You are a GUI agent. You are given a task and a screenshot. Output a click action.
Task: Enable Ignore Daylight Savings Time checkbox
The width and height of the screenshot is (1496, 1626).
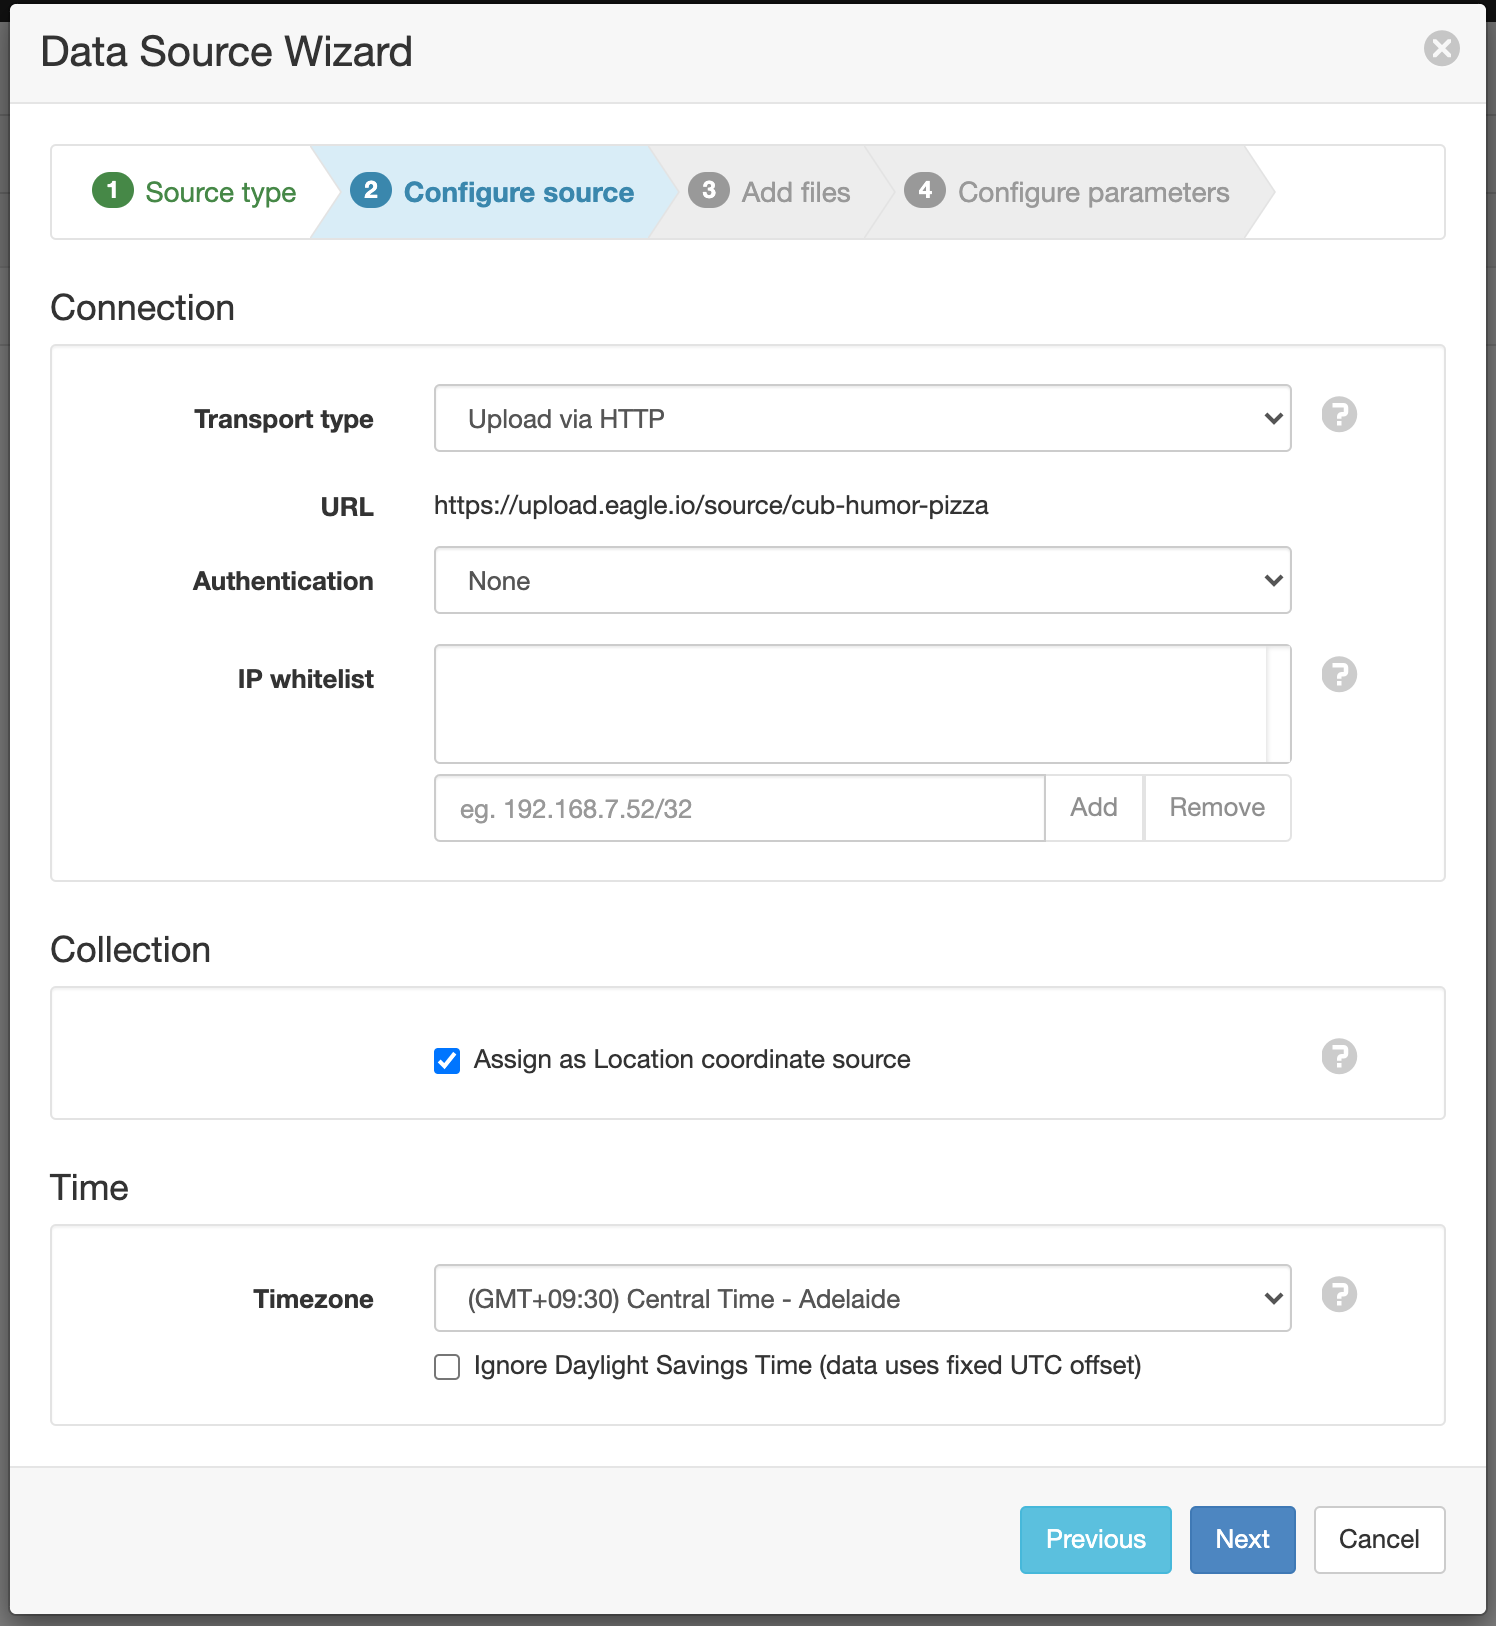[x=447, y=1366]
